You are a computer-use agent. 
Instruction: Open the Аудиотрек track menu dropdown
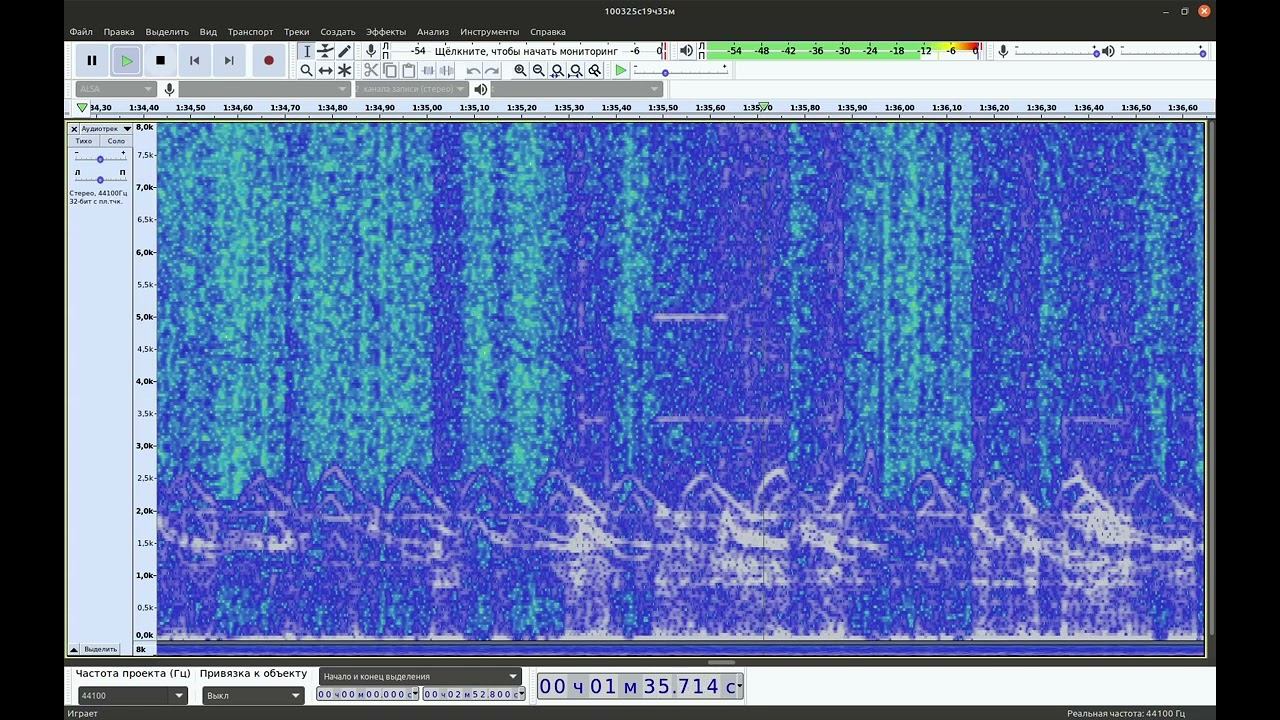(106, 129)
